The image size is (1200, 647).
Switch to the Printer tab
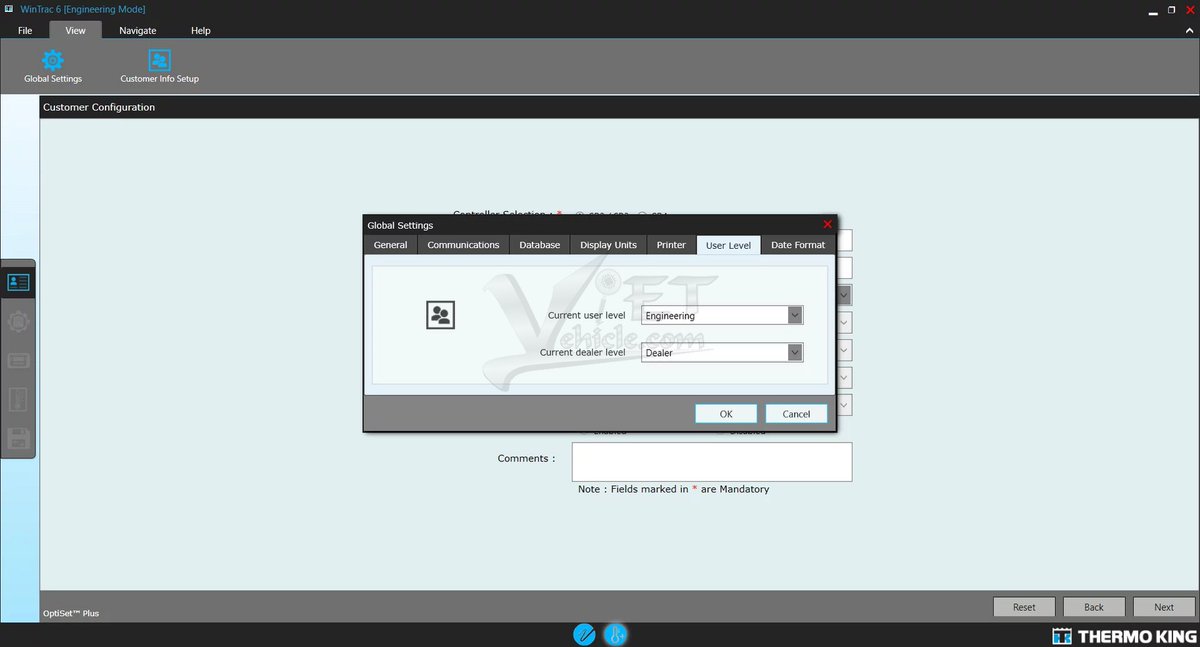click(671, 245)
